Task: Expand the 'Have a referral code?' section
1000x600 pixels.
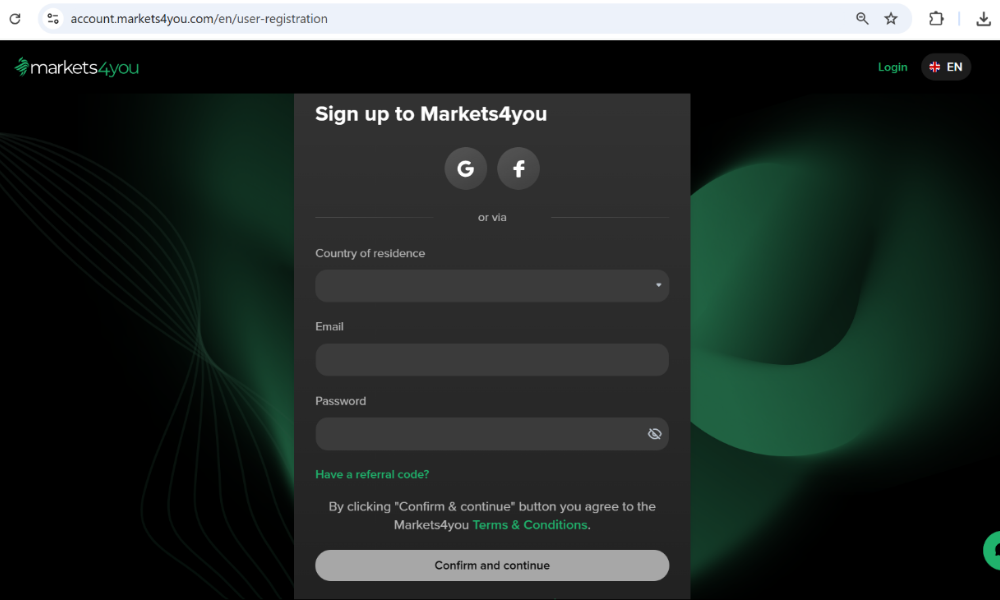Action: pyautogui.click(x=372, y=474)
